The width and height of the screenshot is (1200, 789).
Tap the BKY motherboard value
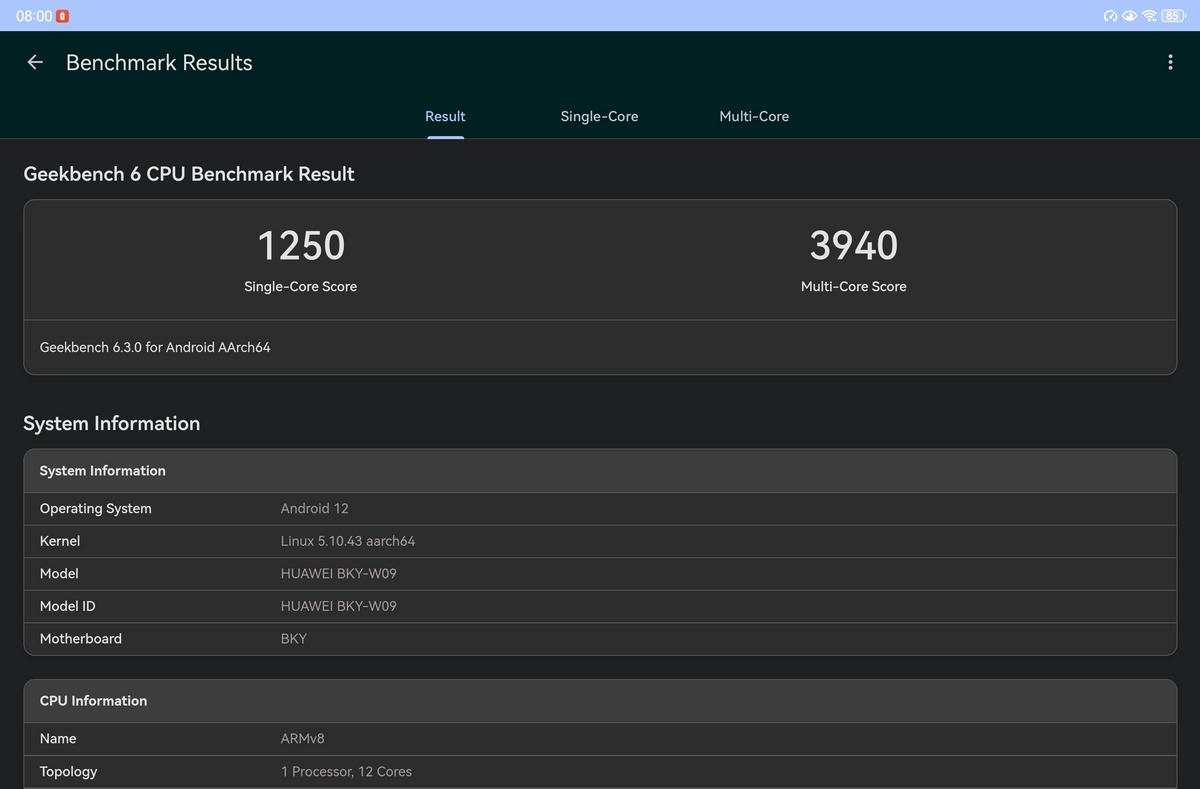294,638
